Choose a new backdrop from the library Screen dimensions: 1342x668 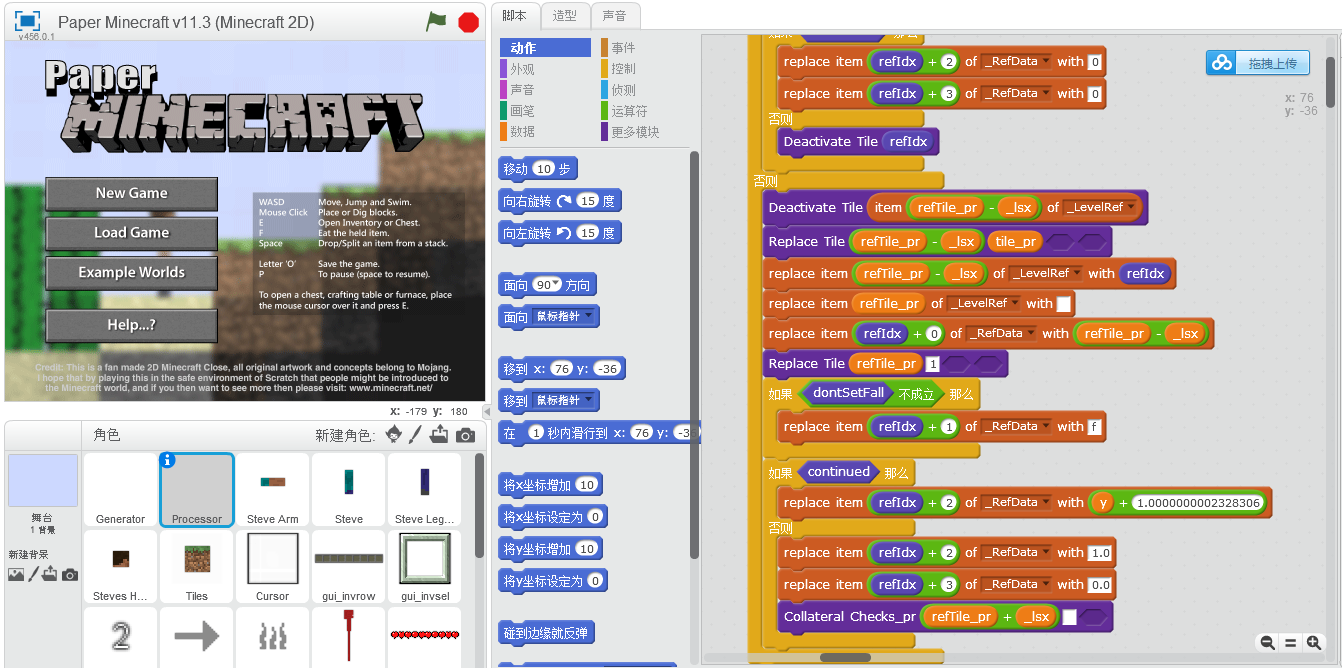[16, 574]
